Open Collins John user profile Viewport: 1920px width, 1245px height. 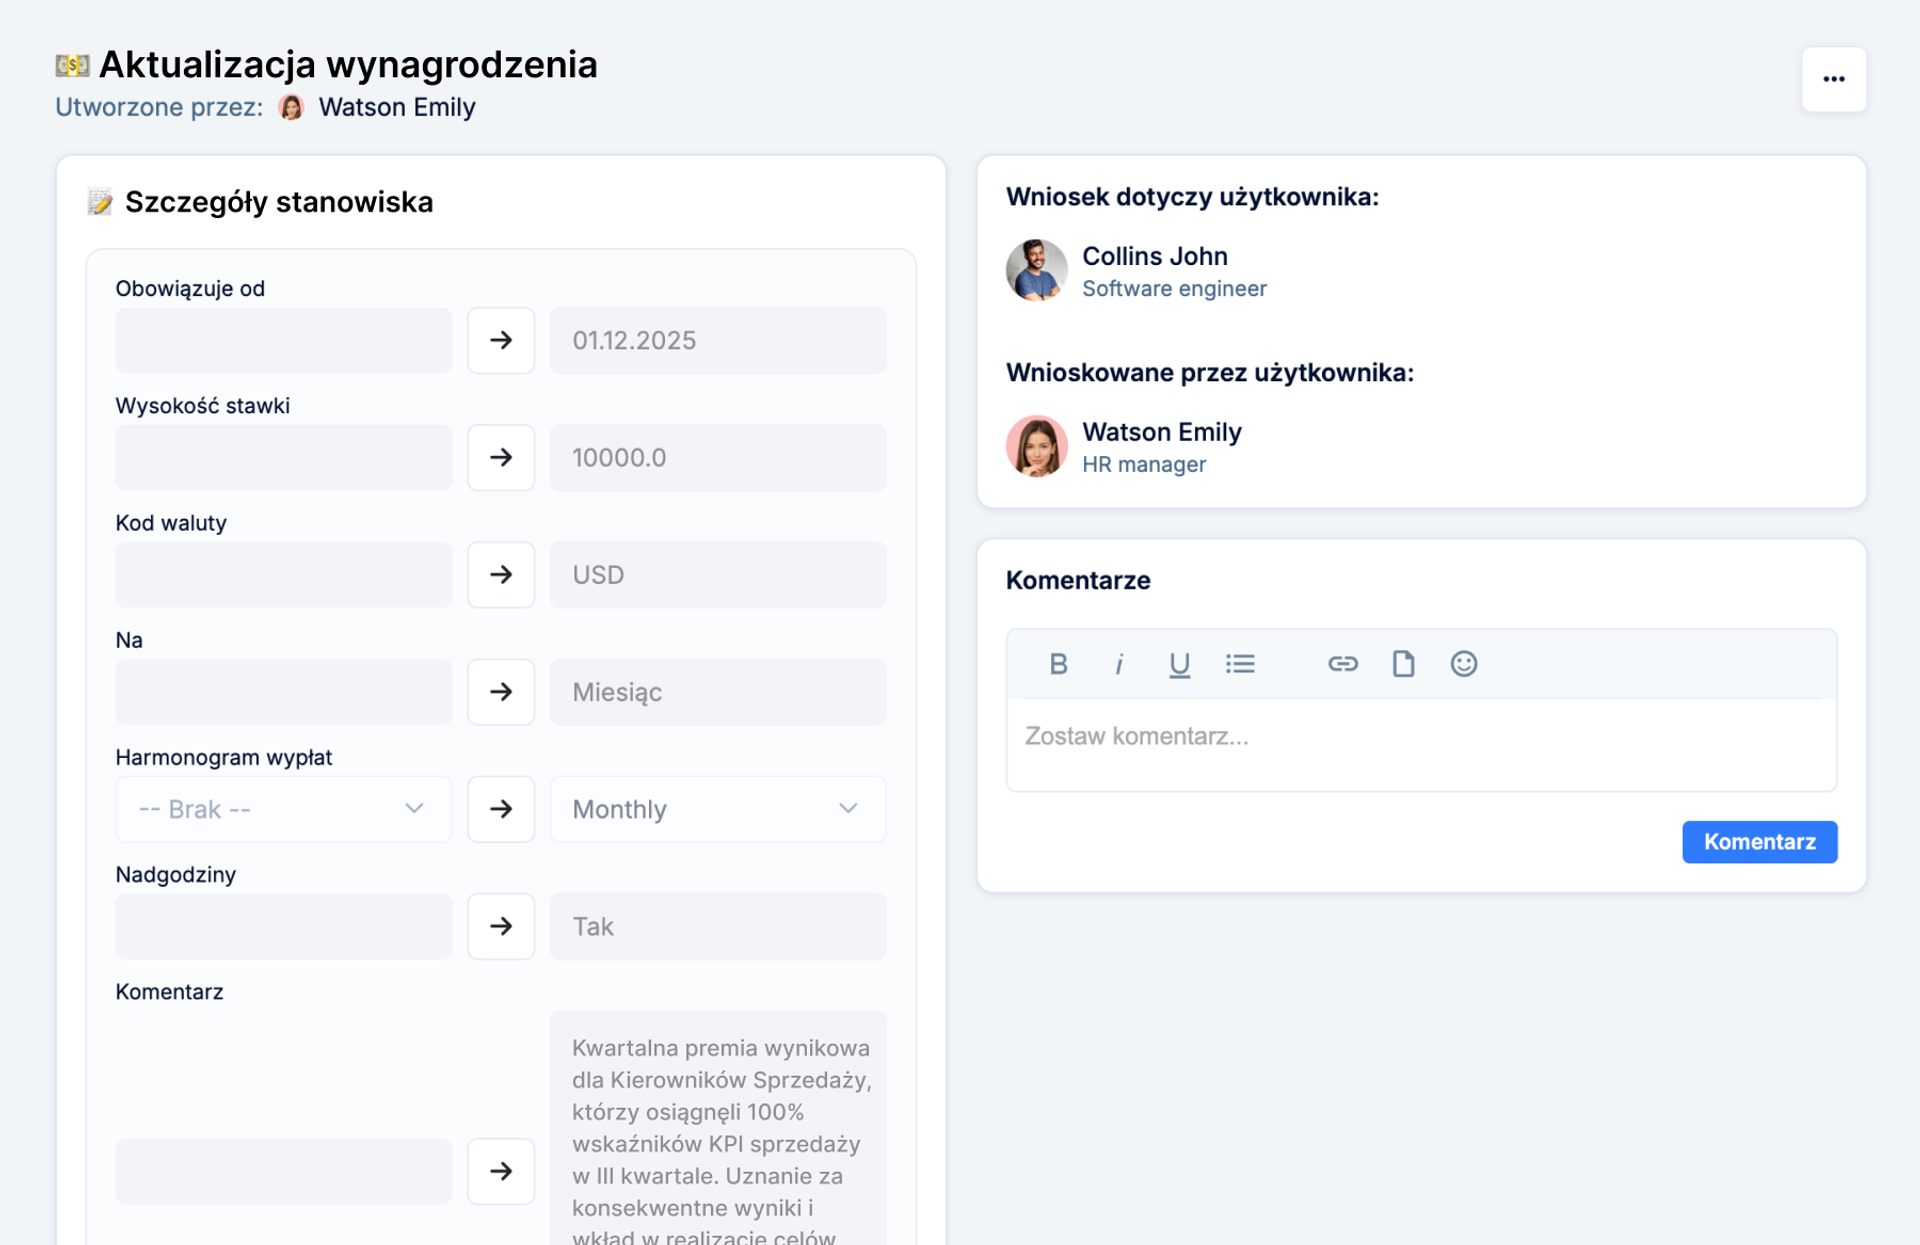[1154, 256]
